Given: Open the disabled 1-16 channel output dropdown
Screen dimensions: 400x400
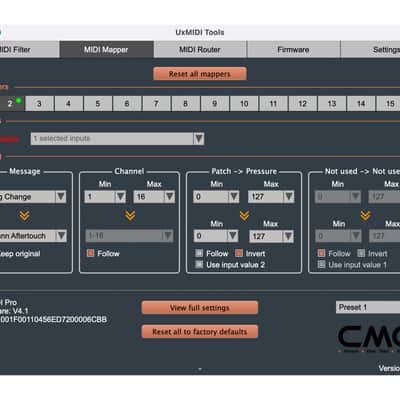Looking at the screenshot, I should pos(129,236).
